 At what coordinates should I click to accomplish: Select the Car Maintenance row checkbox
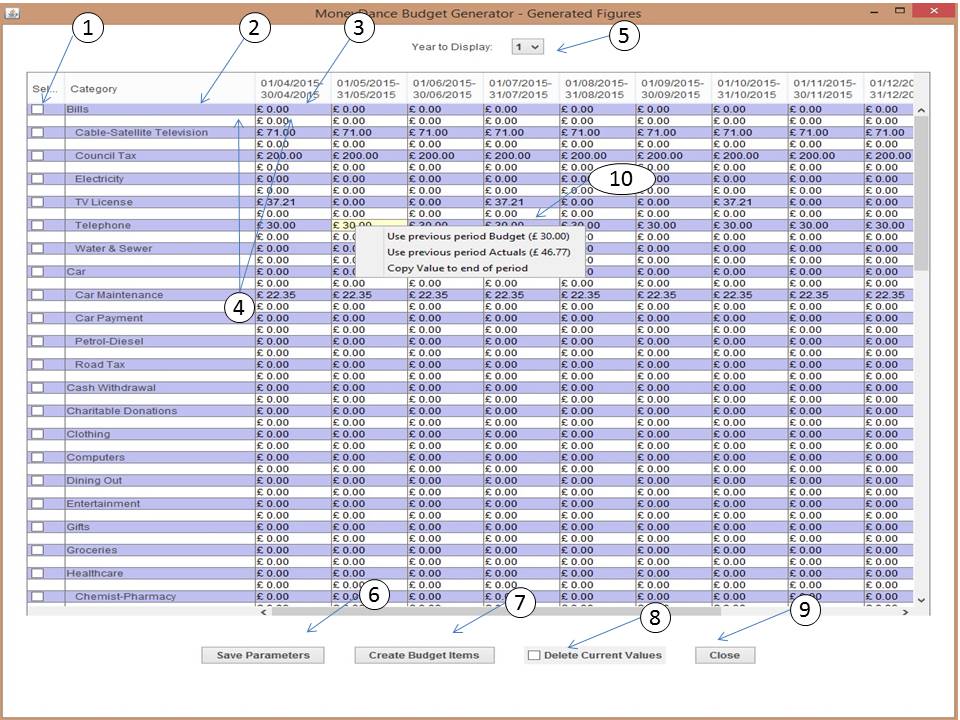(x=38, y=295)
